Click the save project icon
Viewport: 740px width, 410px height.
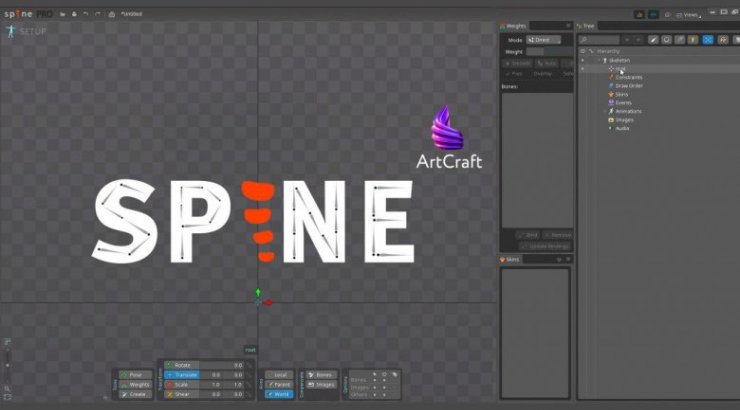(74, 14)
